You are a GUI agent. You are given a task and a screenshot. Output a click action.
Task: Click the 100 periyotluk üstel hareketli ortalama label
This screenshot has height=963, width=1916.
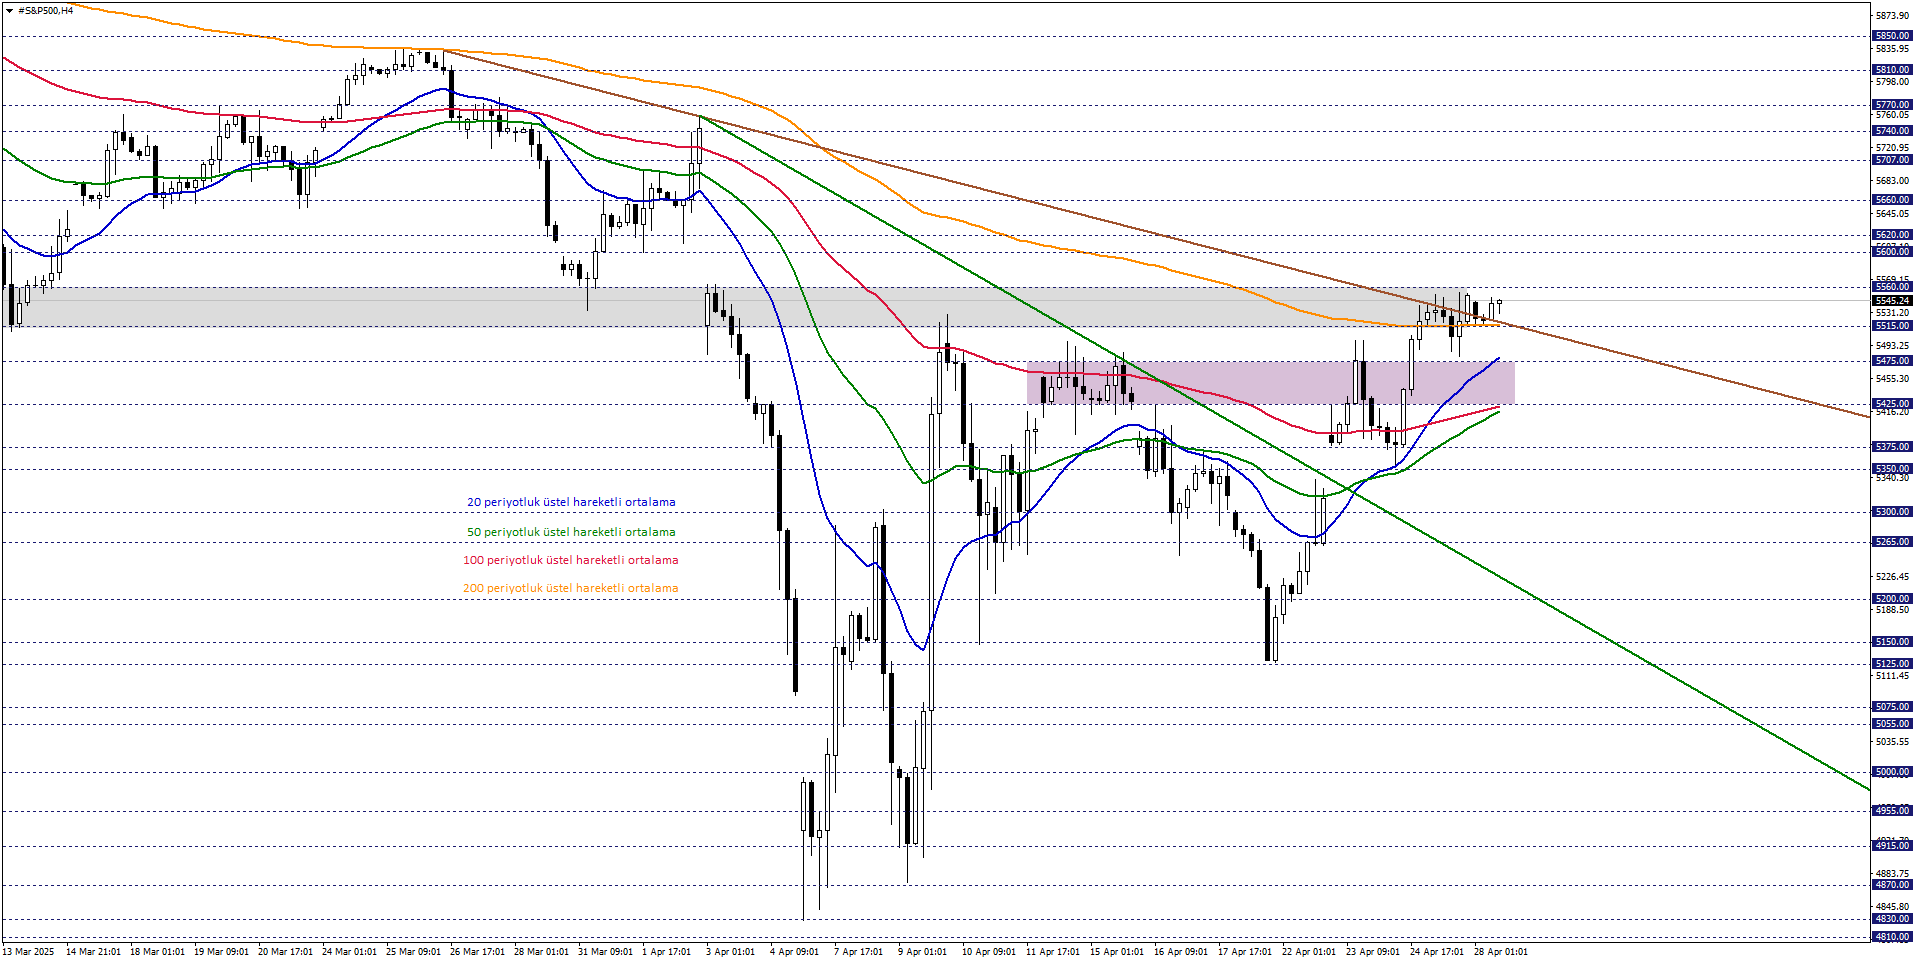tap(571, 560)
